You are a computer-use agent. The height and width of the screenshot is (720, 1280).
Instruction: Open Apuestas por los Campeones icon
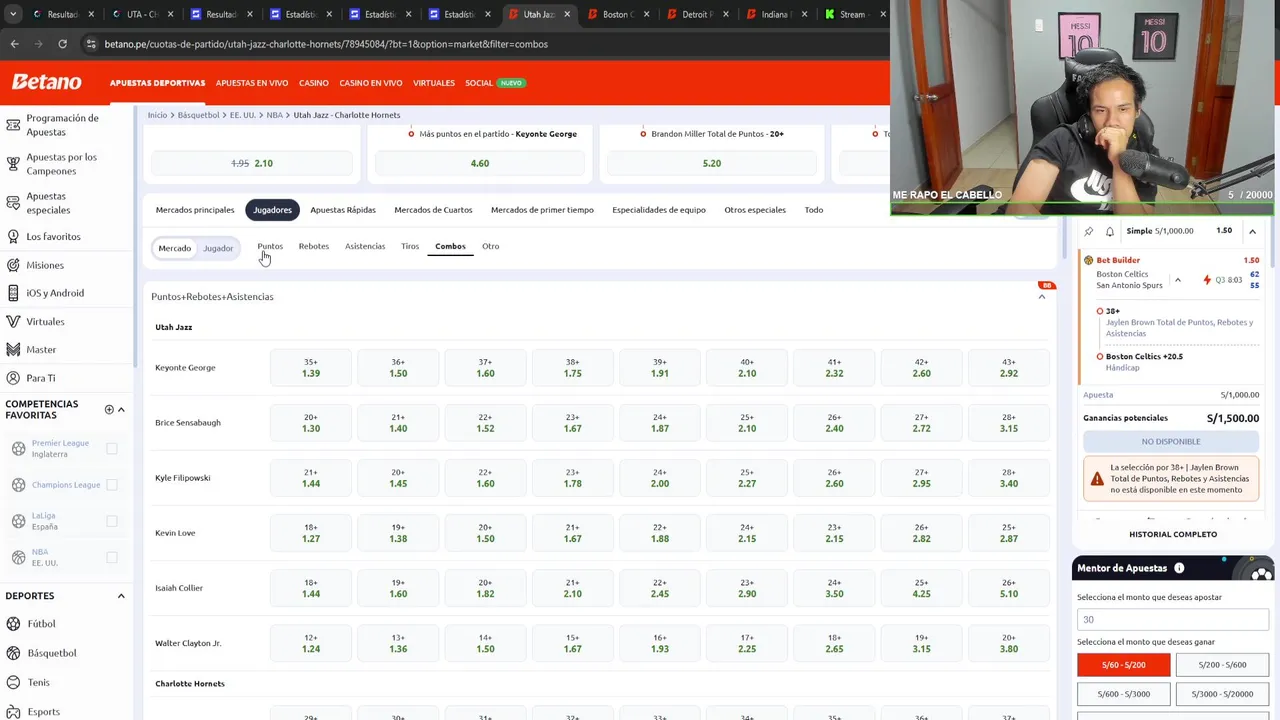[13, 164]
